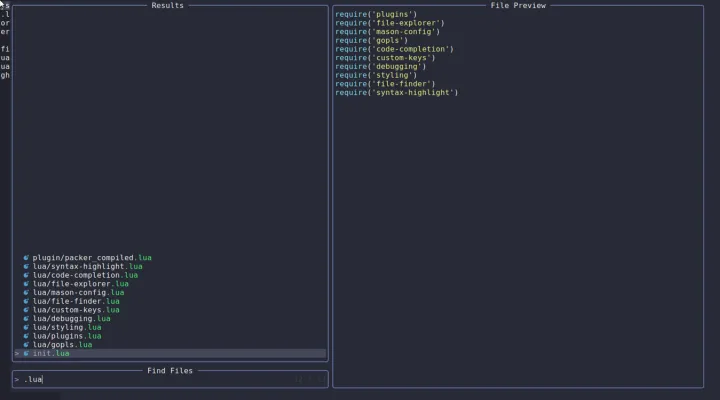Click require('gopls') line in preview

(x=371, y=40)
